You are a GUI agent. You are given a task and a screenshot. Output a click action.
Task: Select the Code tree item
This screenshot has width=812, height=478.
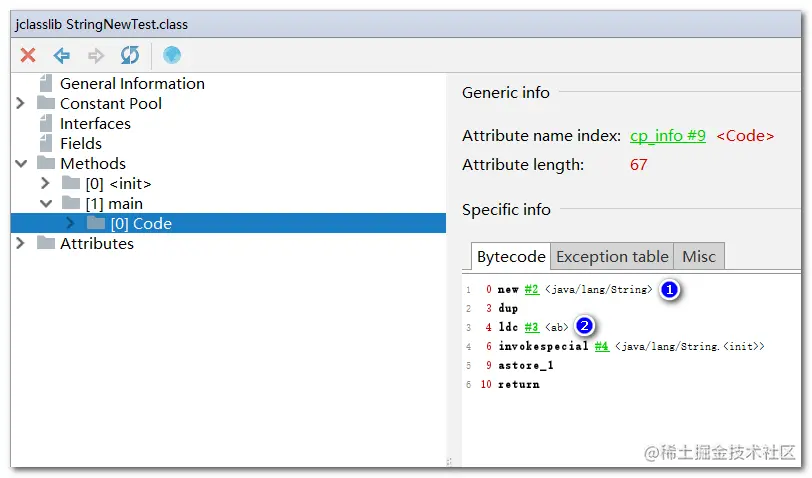140,224
